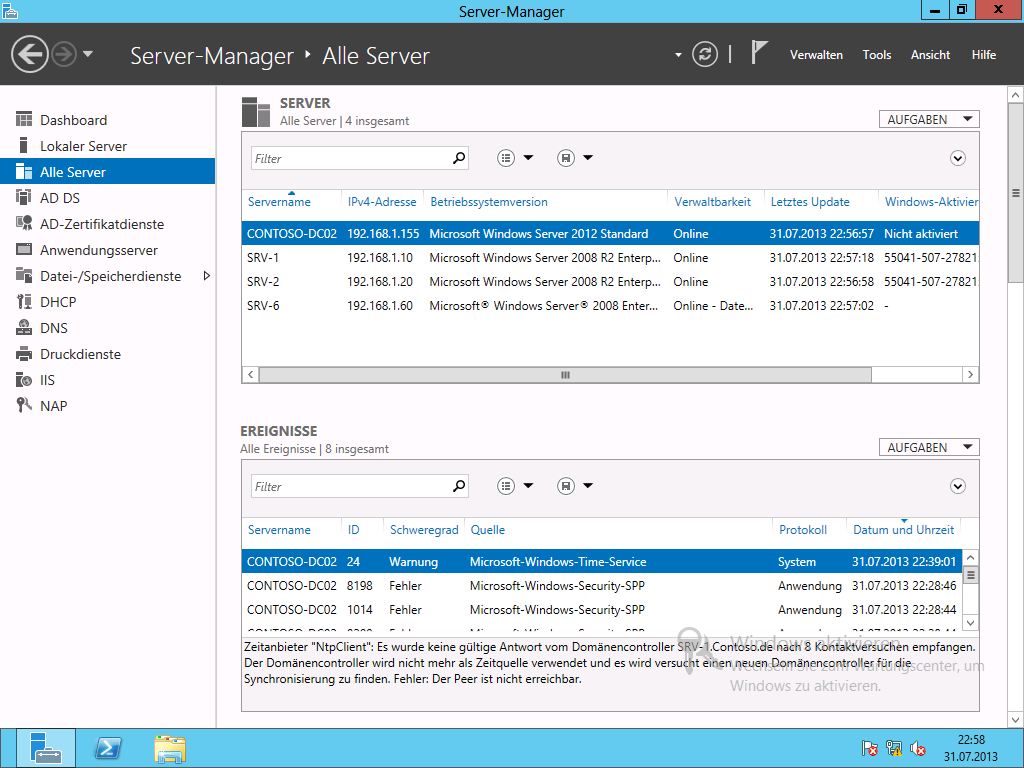Viewport: 1024px width, 768px height.
Task: Click search magnifier in server filter
Action: (x=459, y=158)
